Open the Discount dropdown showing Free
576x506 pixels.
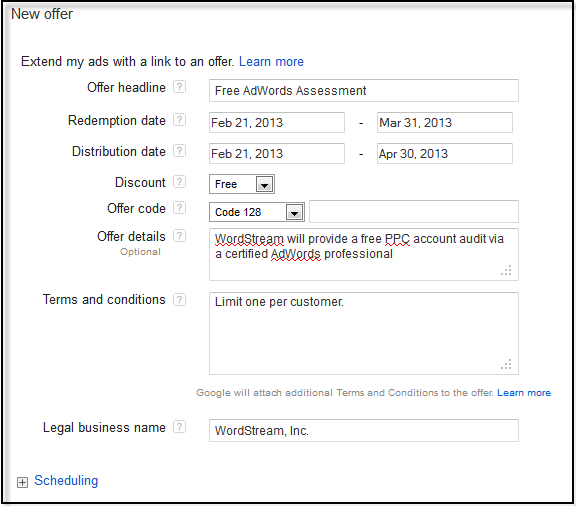coord(242,184)
